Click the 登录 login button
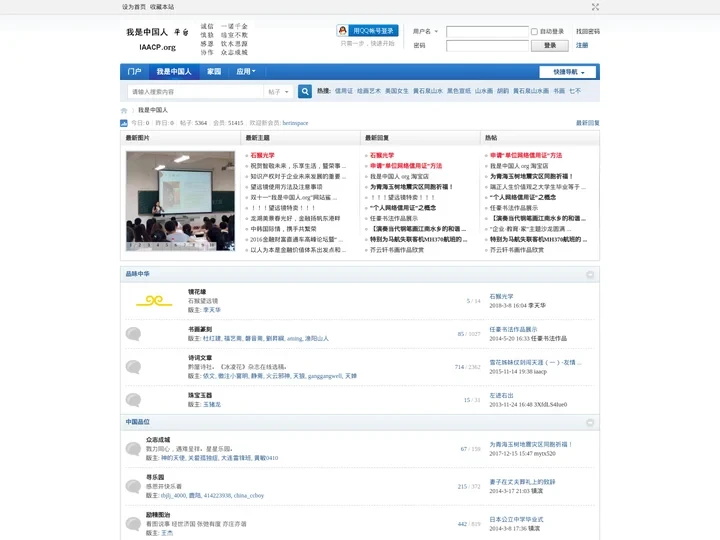The width and height of the screenshot is (720, 540). [550, 45]
